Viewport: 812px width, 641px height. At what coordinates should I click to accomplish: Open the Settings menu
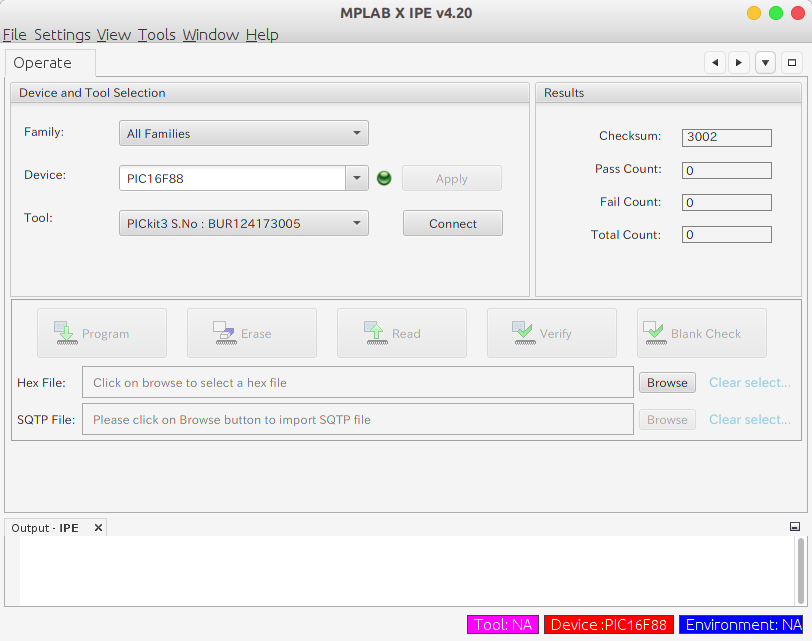click(62, 35)
